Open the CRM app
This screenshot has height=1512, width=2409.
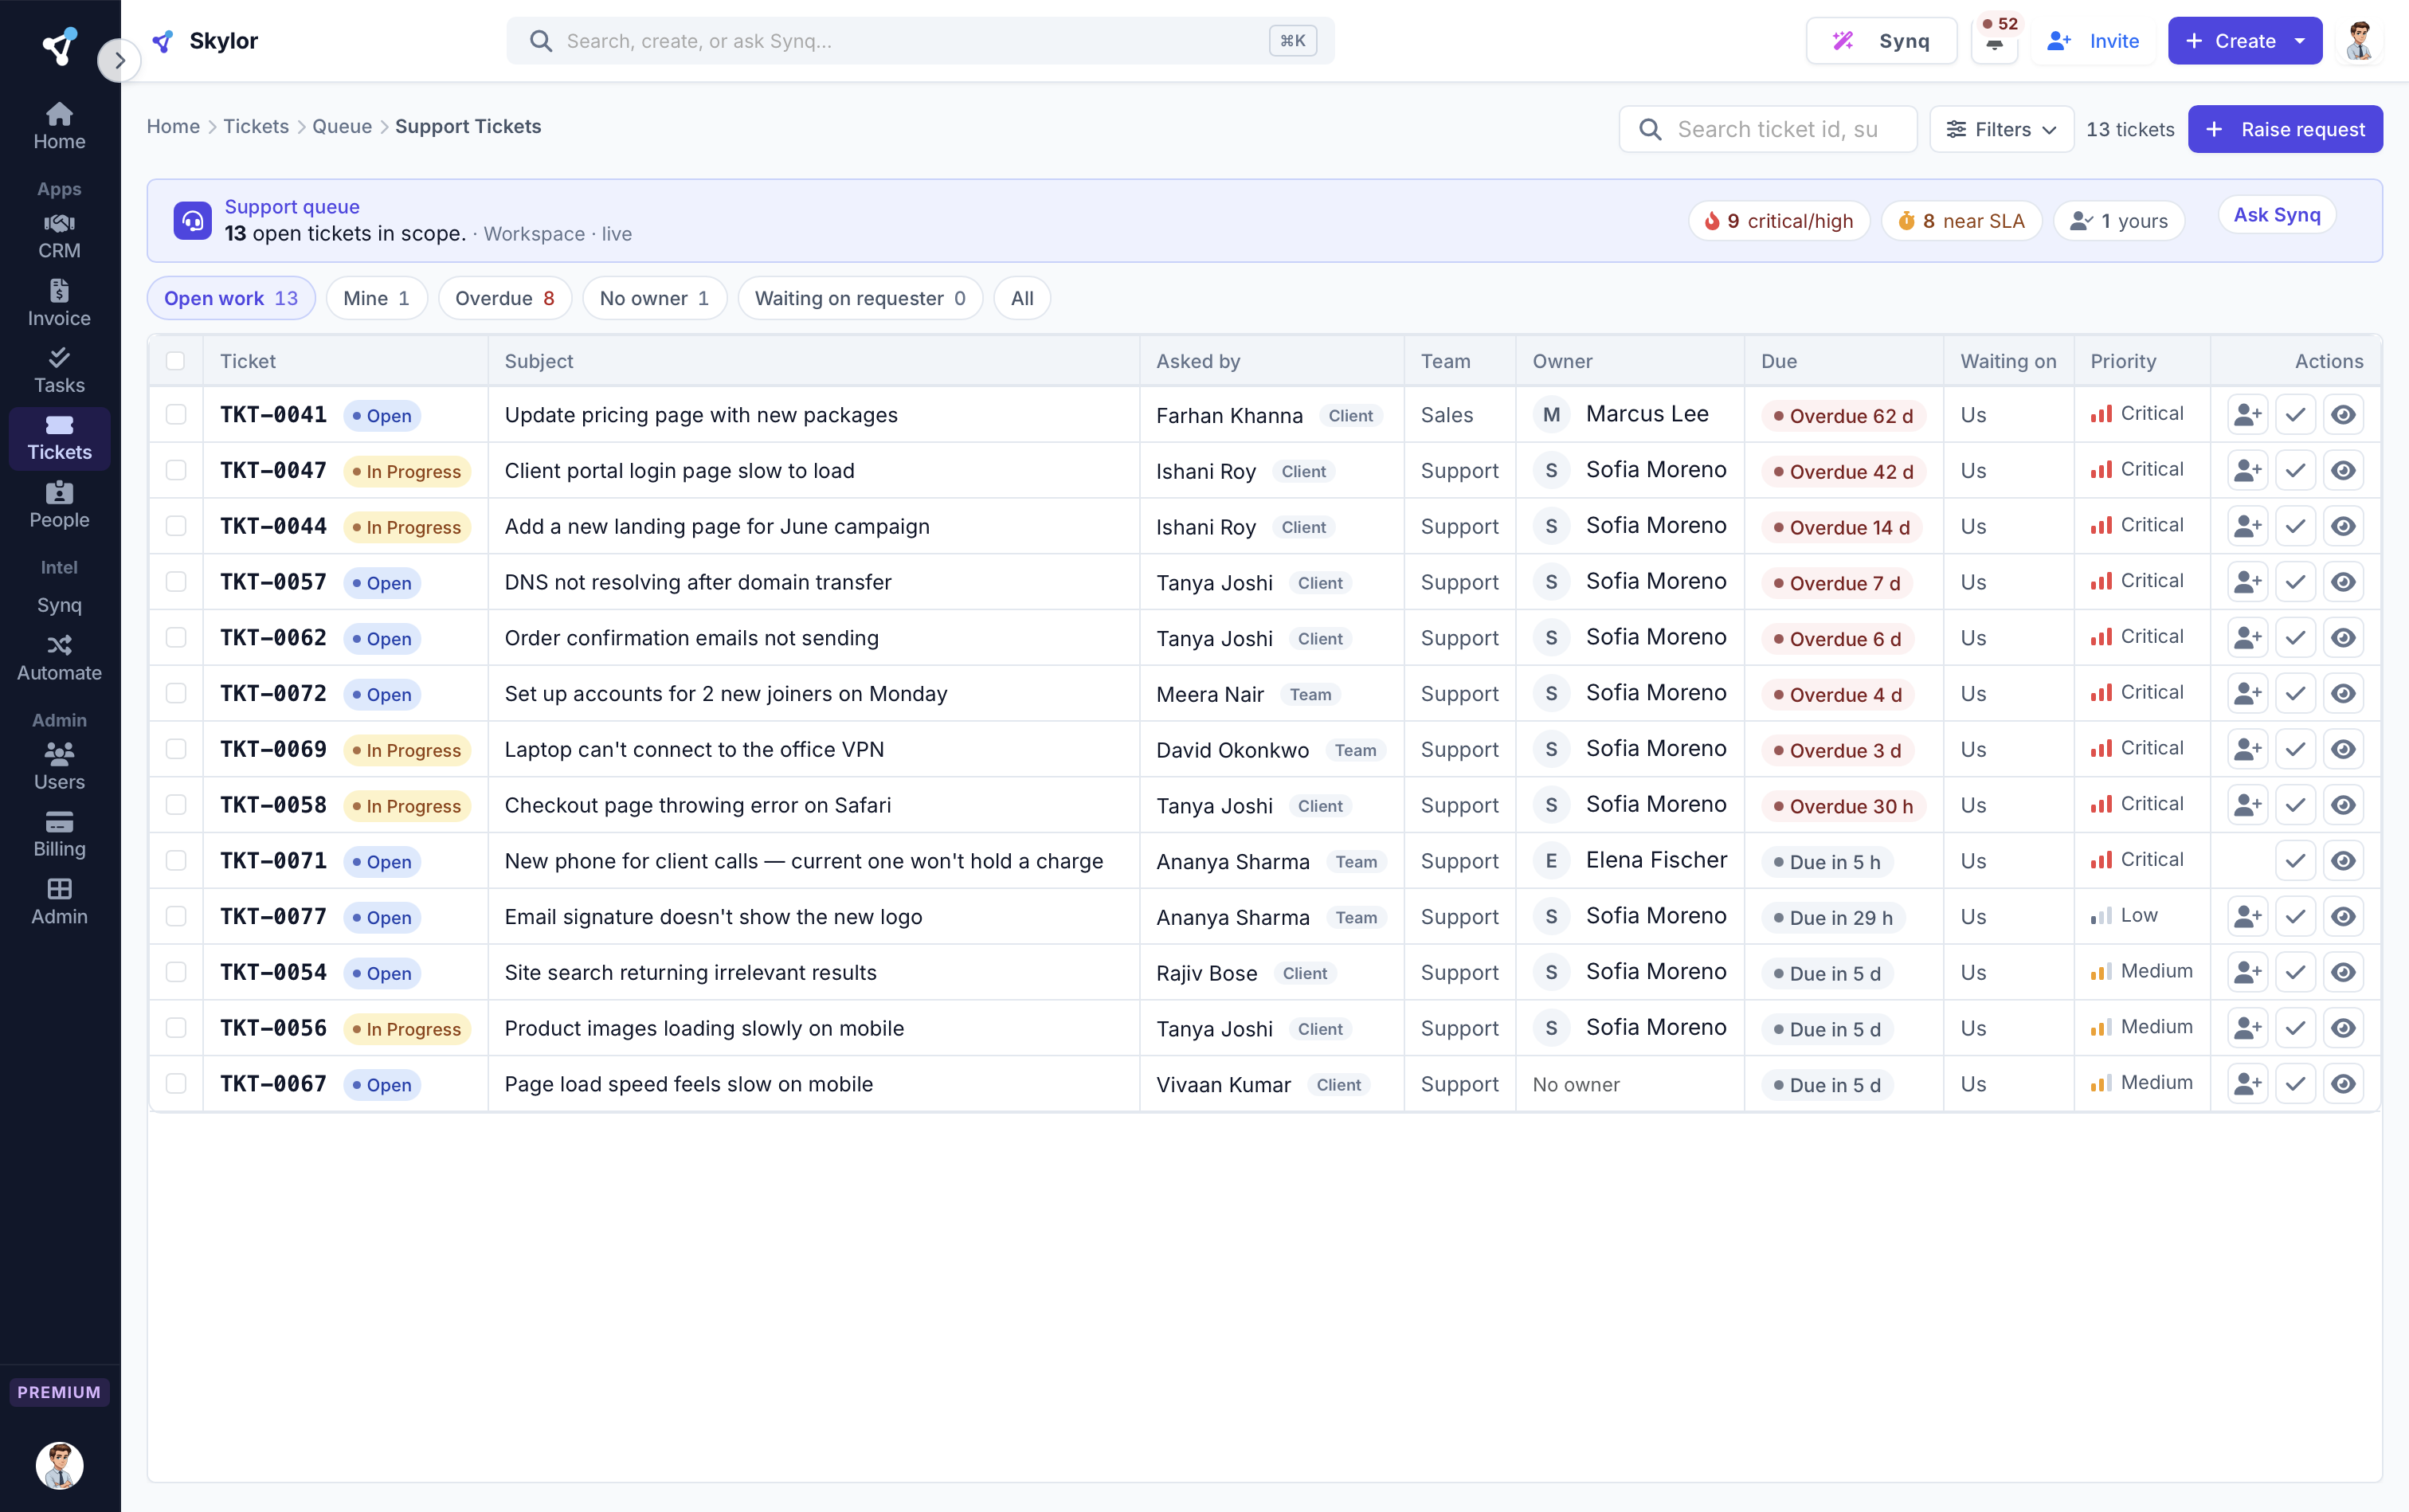[x=59, y=236]
